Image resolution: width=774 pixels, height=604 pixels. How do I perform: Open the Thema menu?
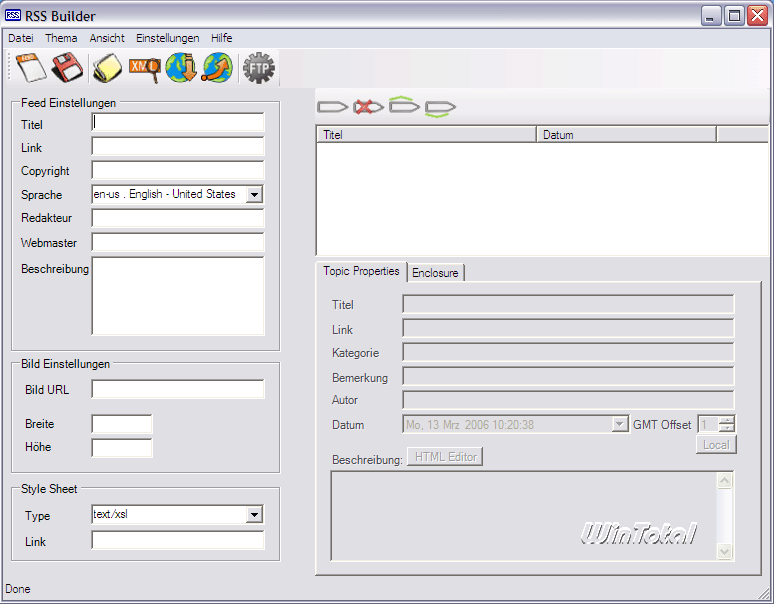pos(61,38)
